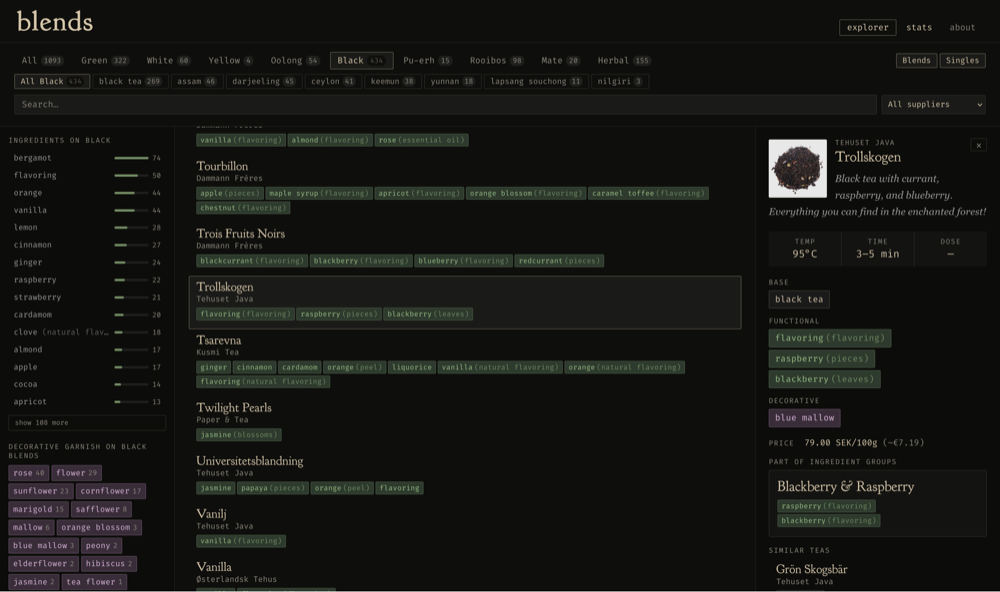Select the orange blossom garnish tag
The height and width of the screenshot is (592, 1000).
(x=99, y=528)
